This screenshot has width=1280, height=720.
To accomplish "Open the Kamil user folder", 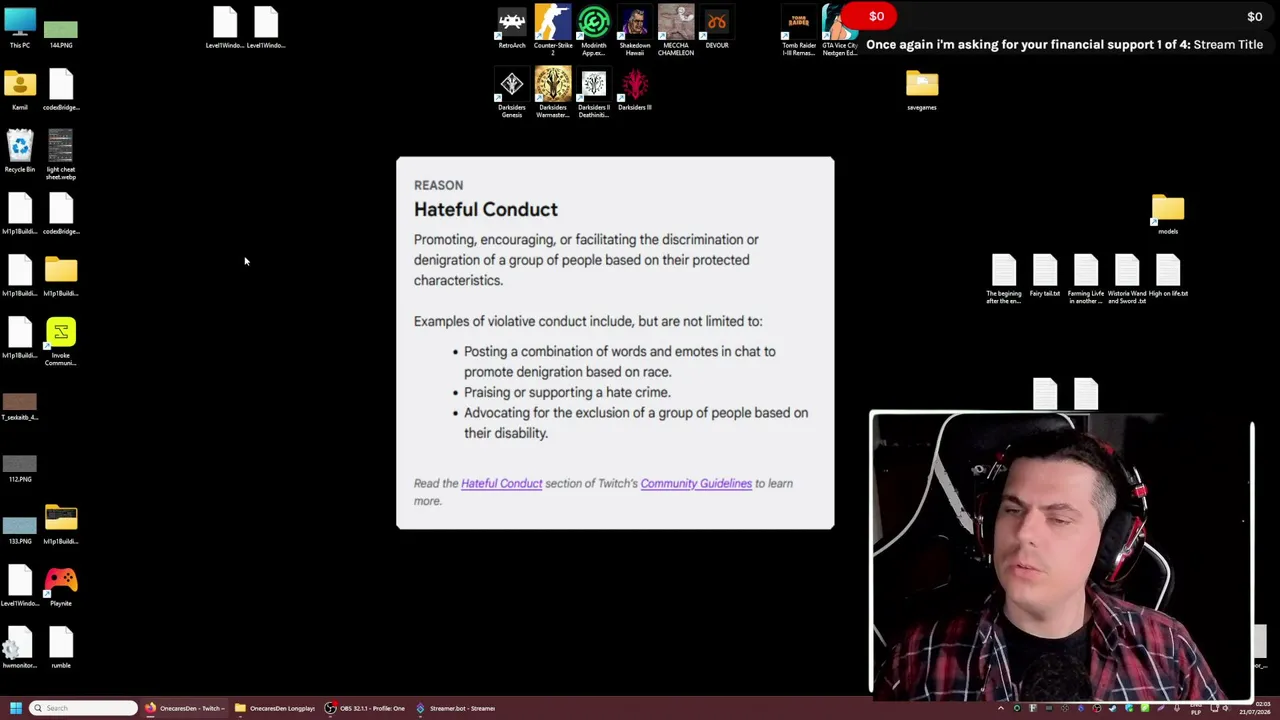I will pyautogui.click(x=20, y=89).
